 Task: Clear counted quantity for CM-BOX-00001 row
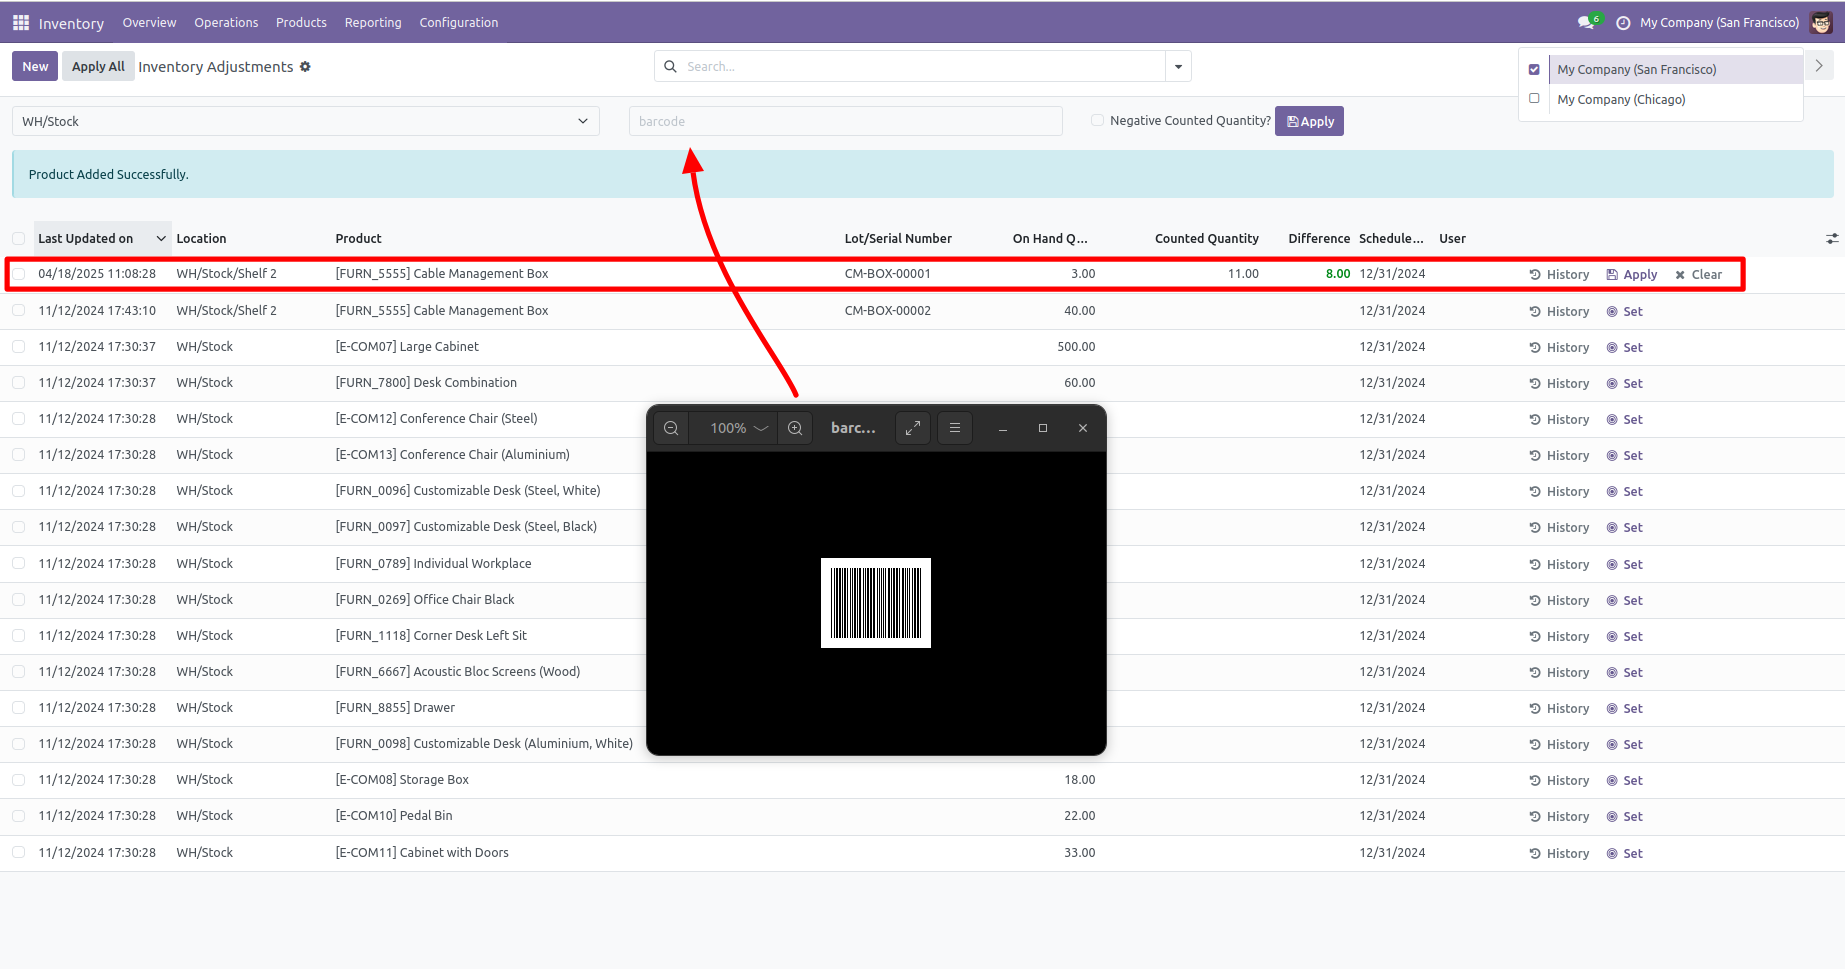1698,275
